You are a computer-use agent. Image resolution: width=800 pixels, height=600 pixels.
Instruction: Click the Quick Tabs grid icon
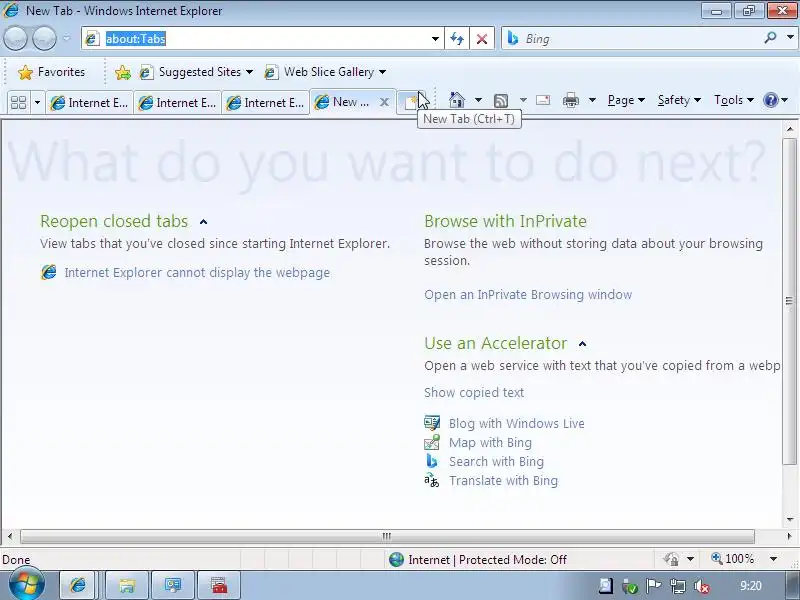click(x=19, y=103)
